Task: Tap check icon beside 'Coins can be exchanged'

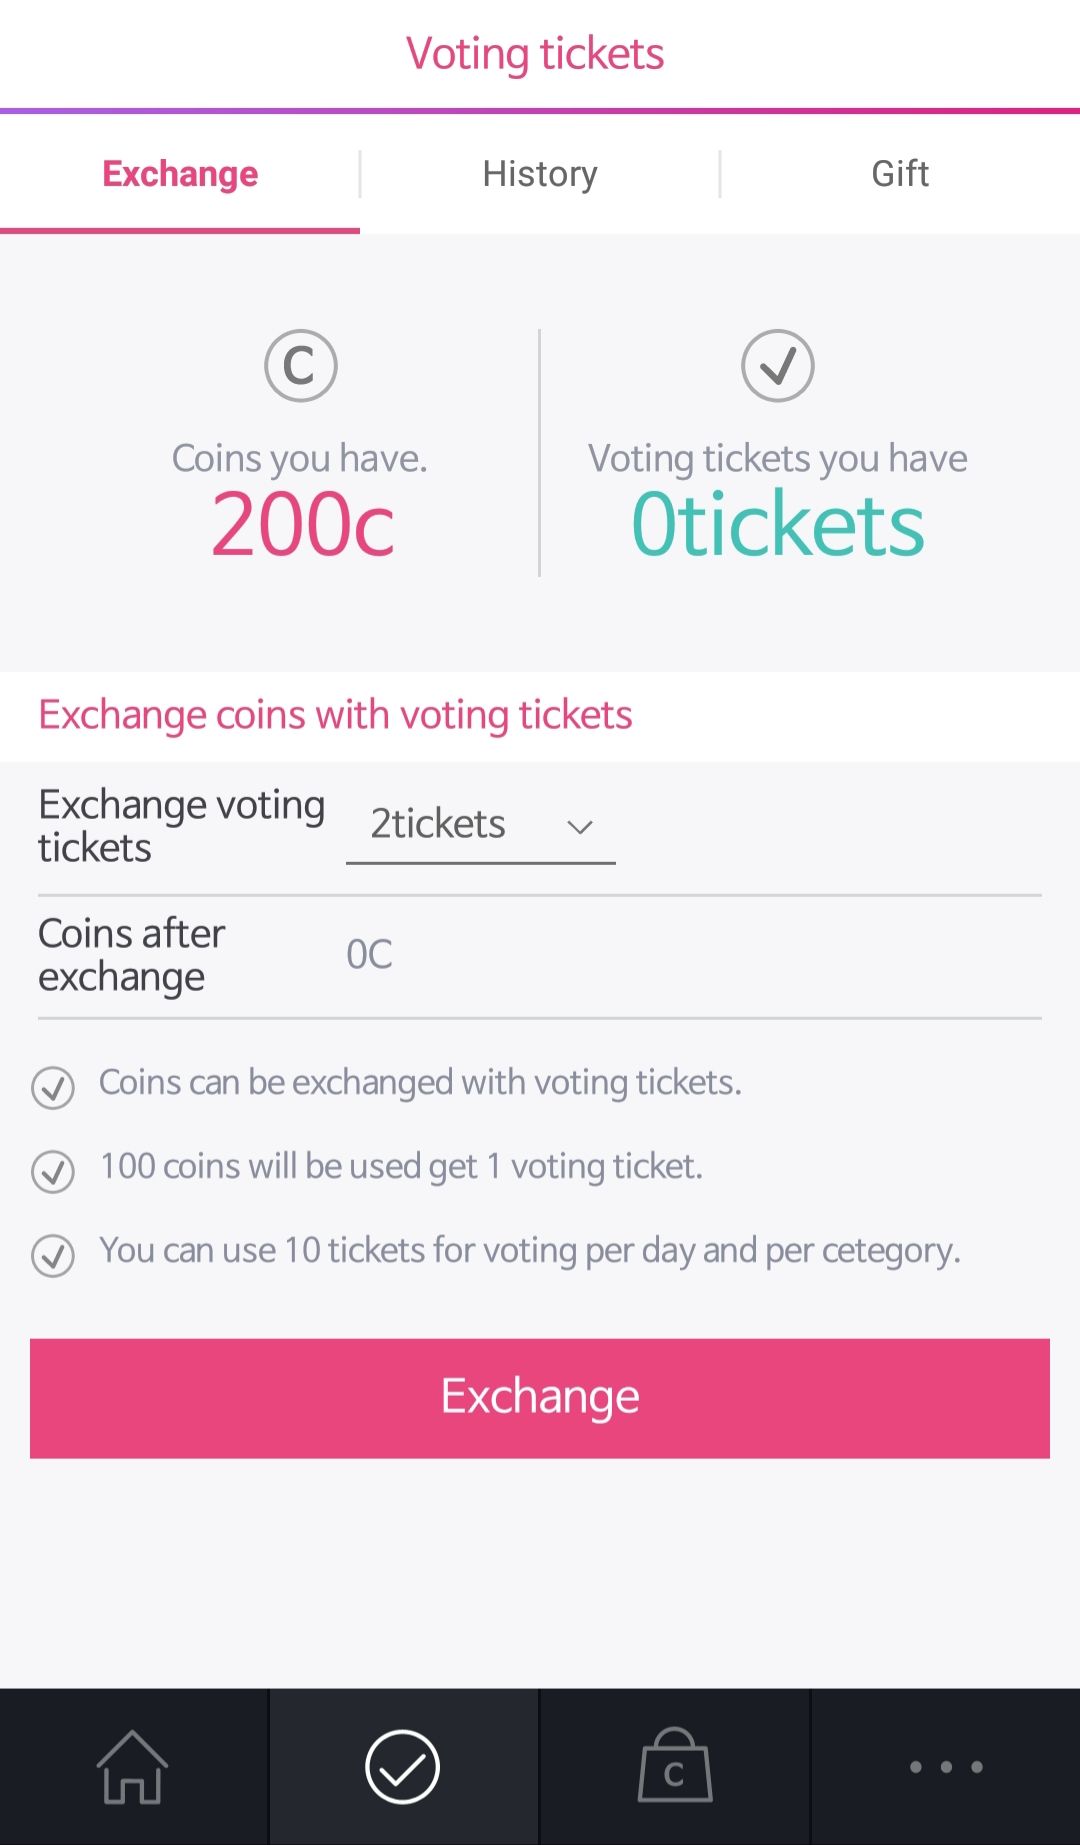Action: tap(53, 1088)
